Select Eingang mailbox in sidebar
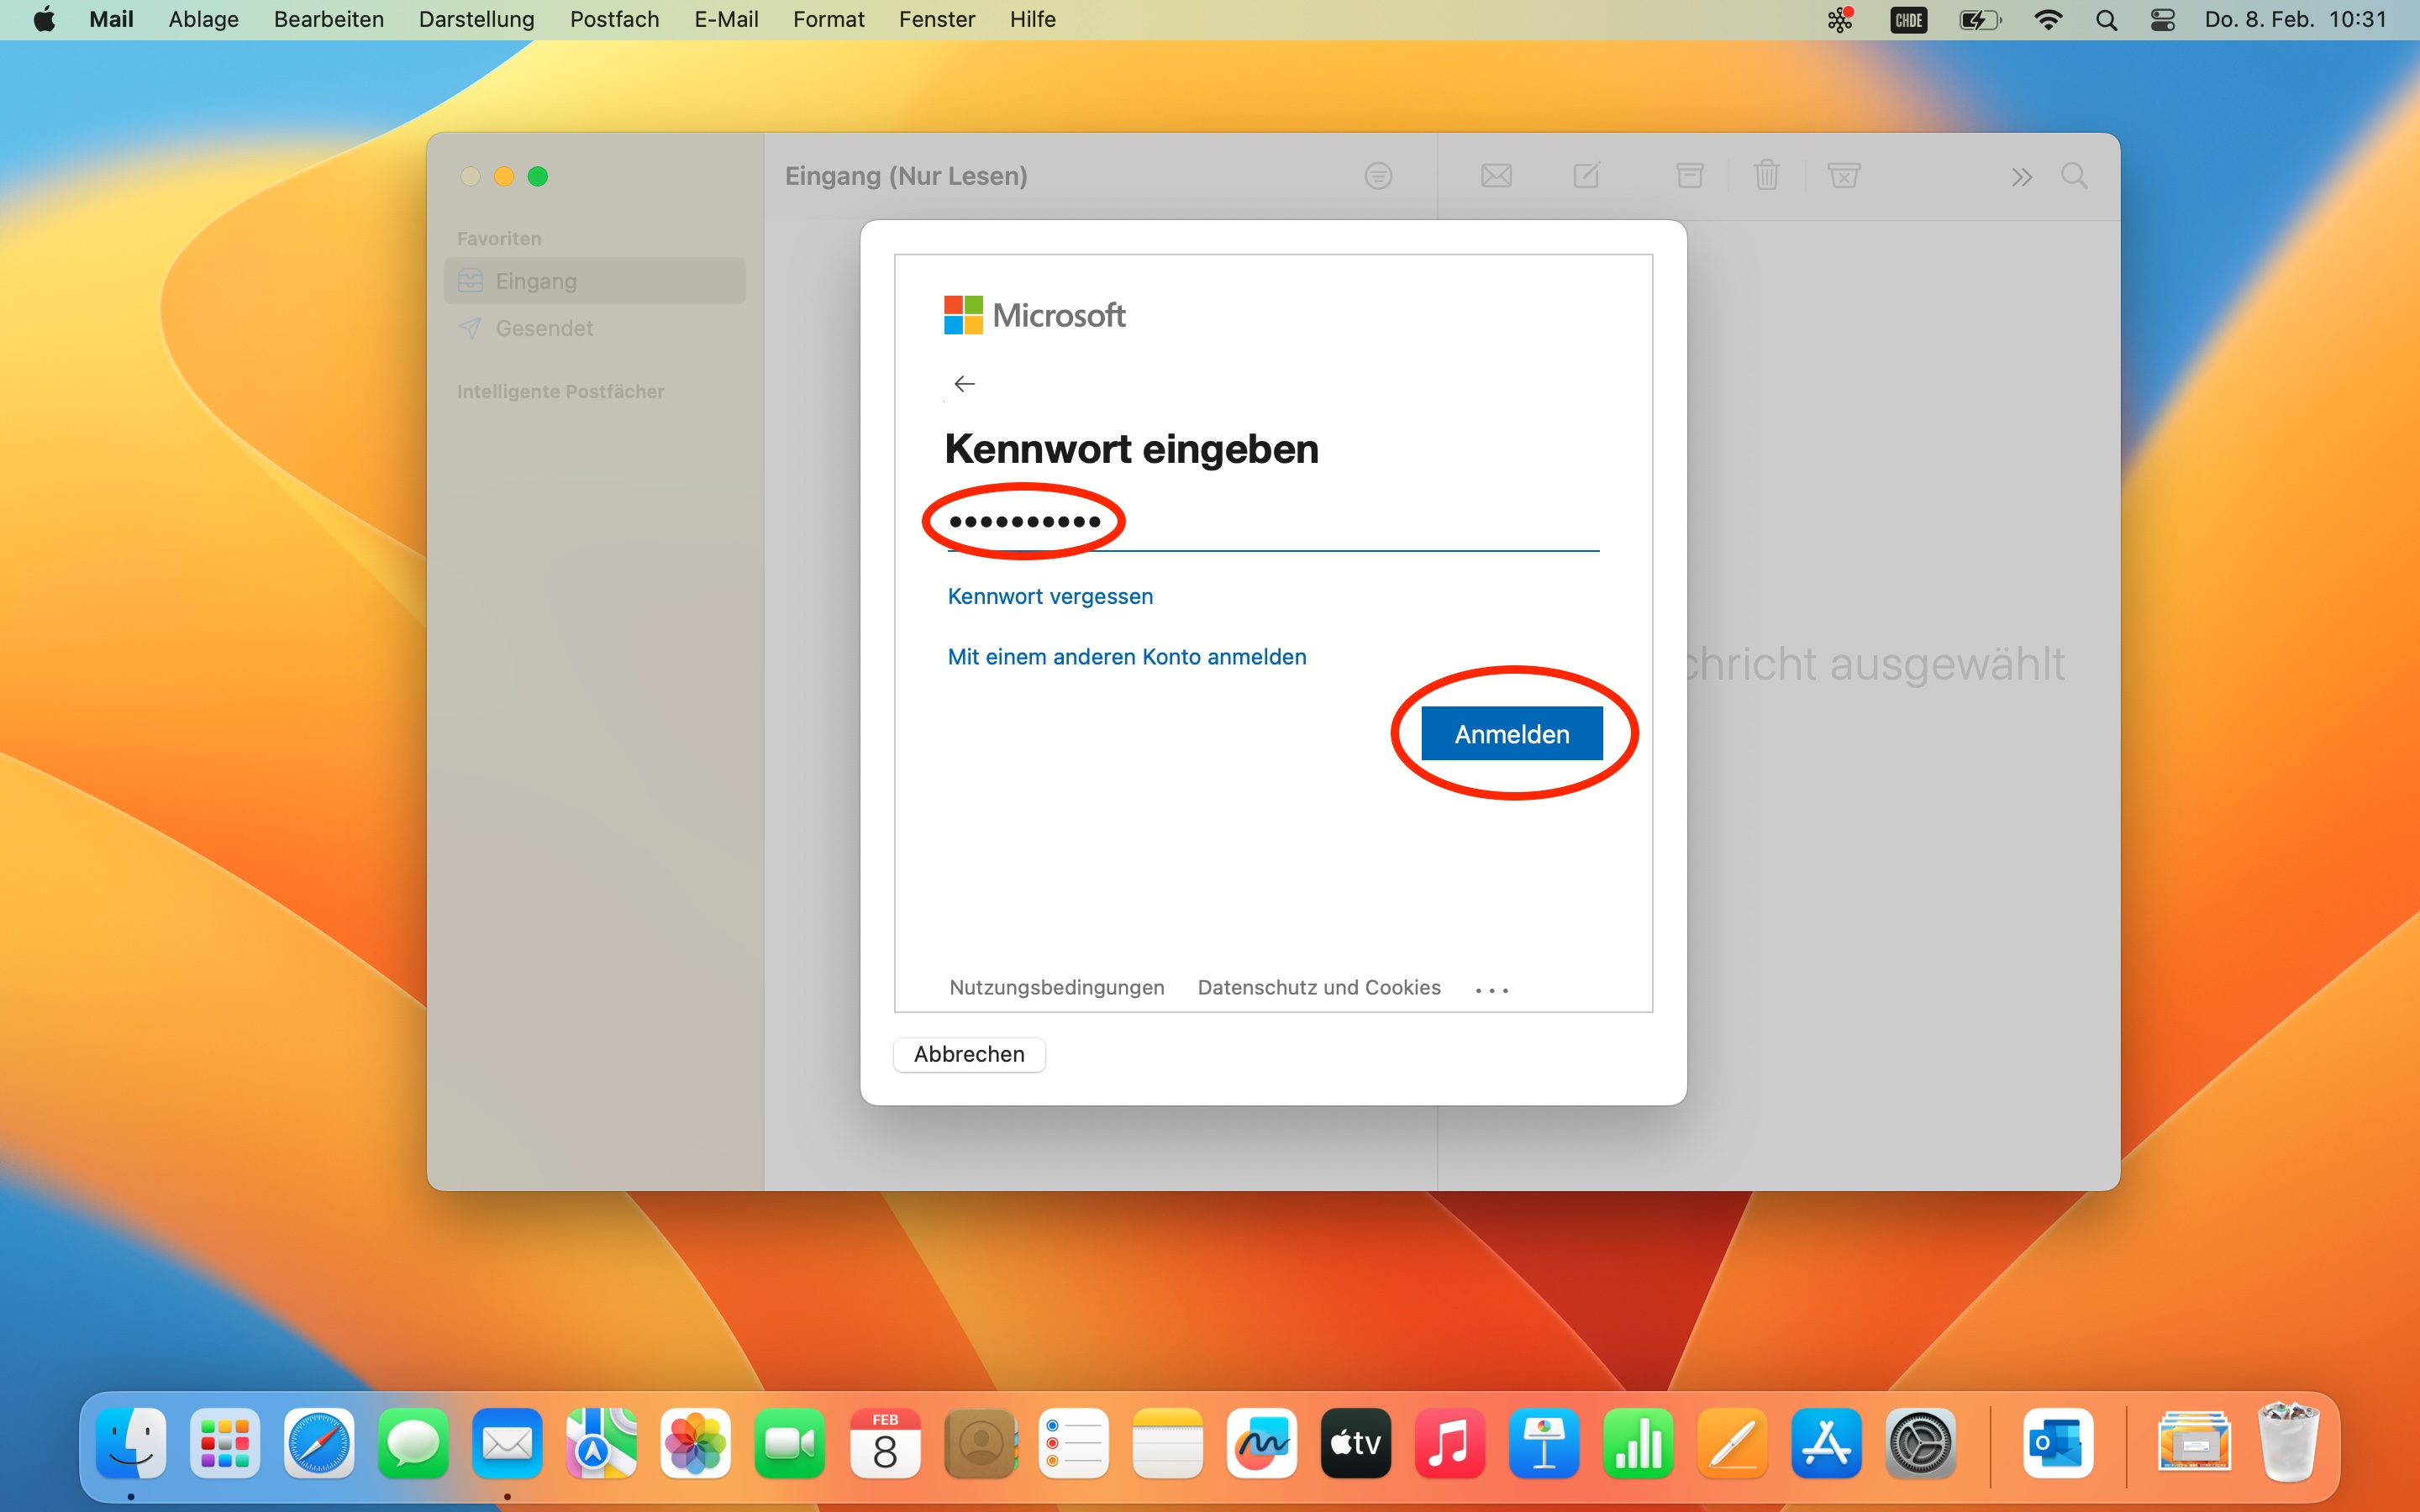 [x=536, y=281]
